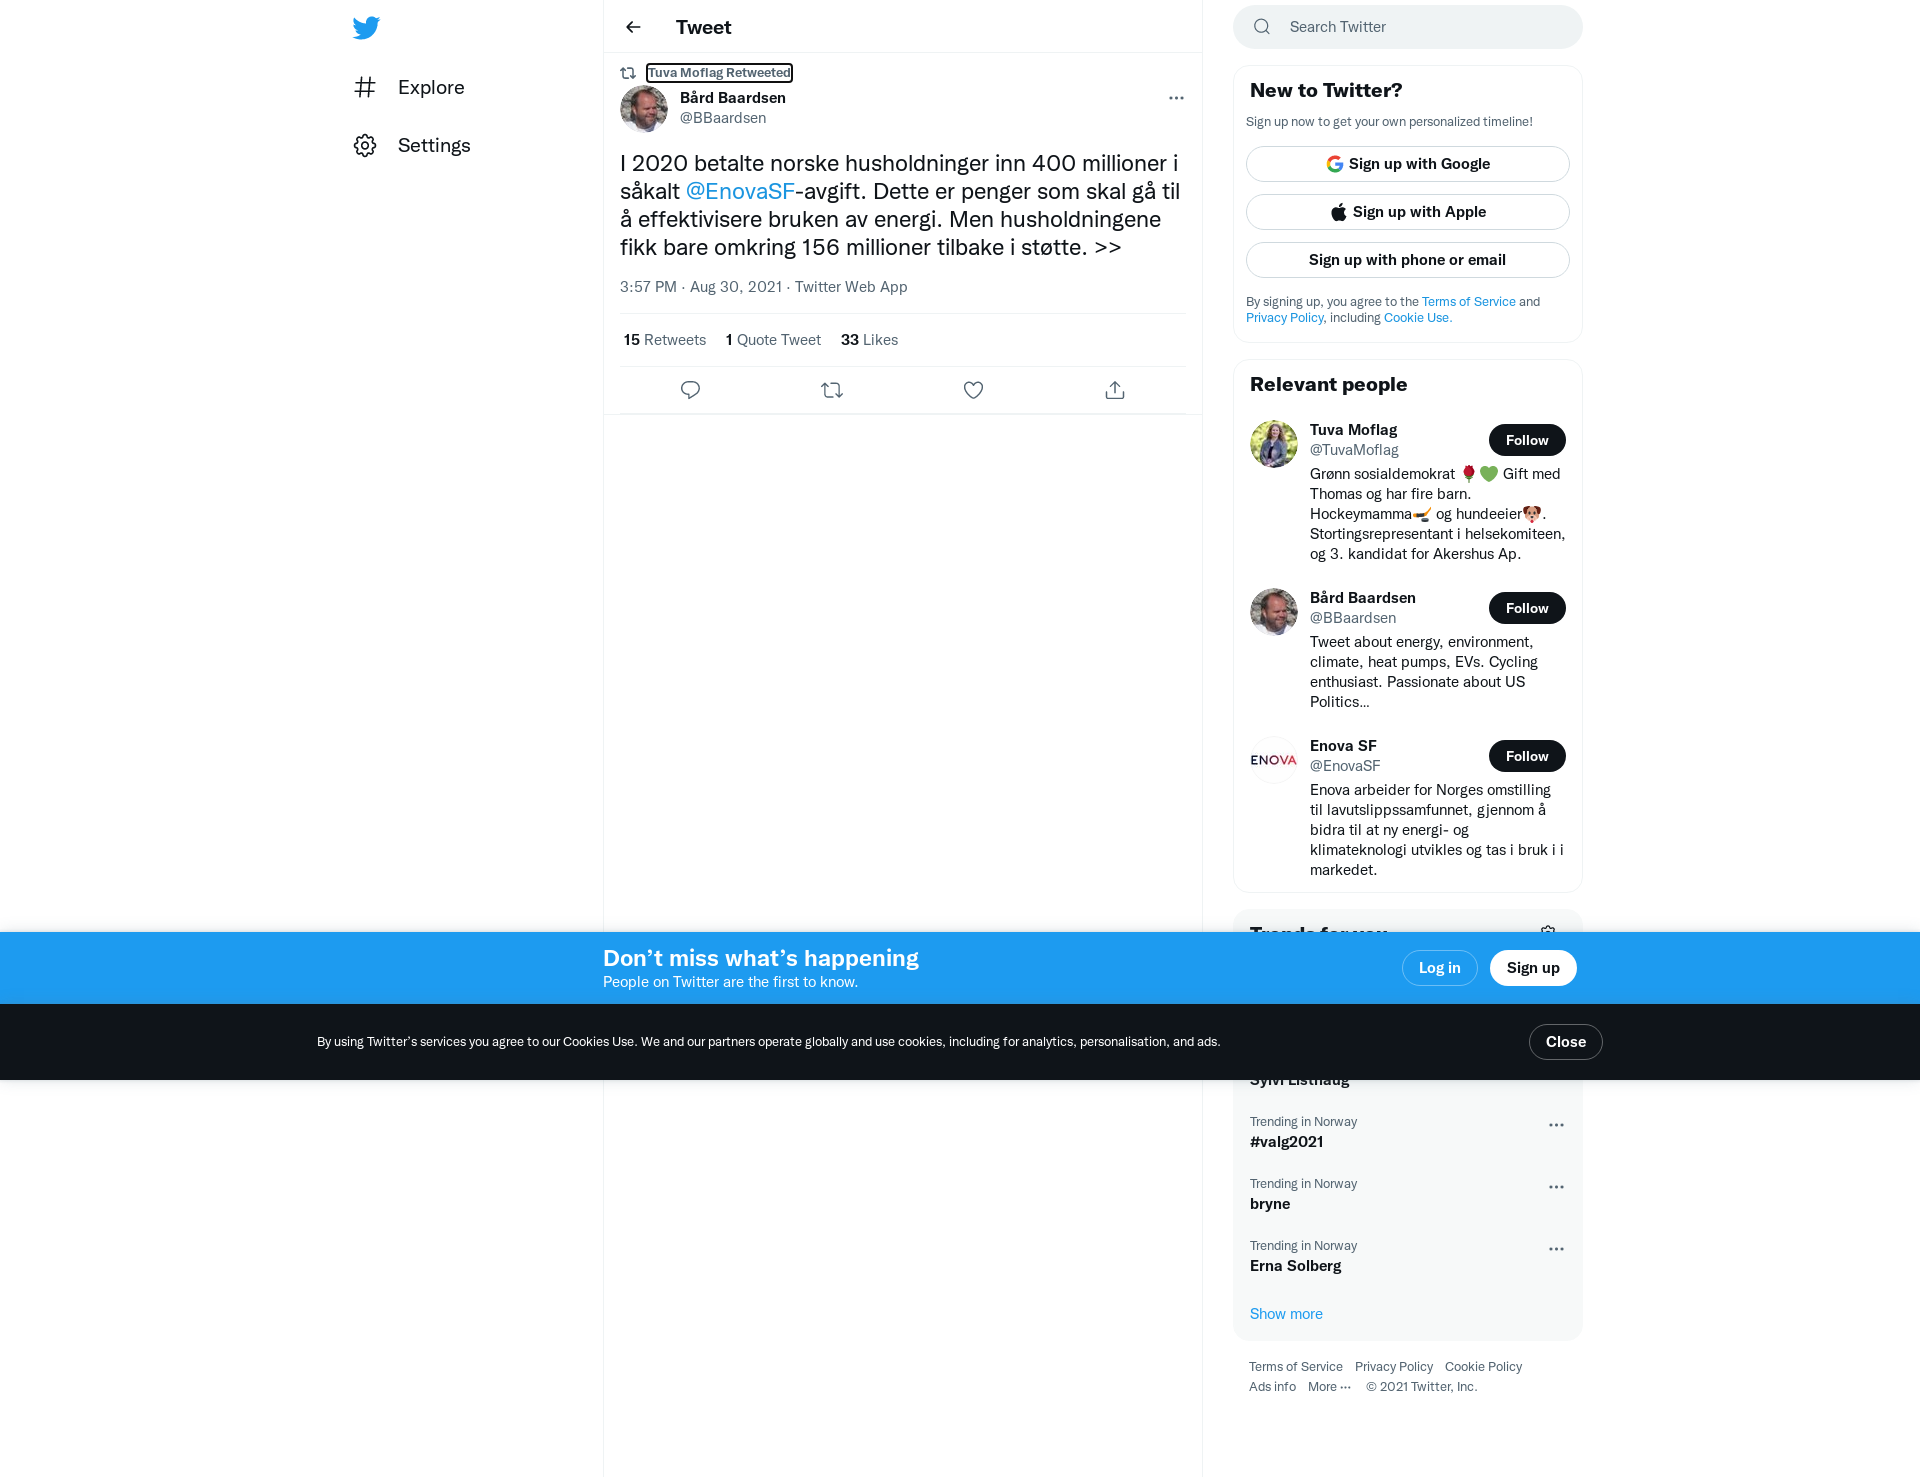The height and width of the screenshot is (1477, 1920).
Task: Click the Twitter bird logo
Action: point(366,28)
